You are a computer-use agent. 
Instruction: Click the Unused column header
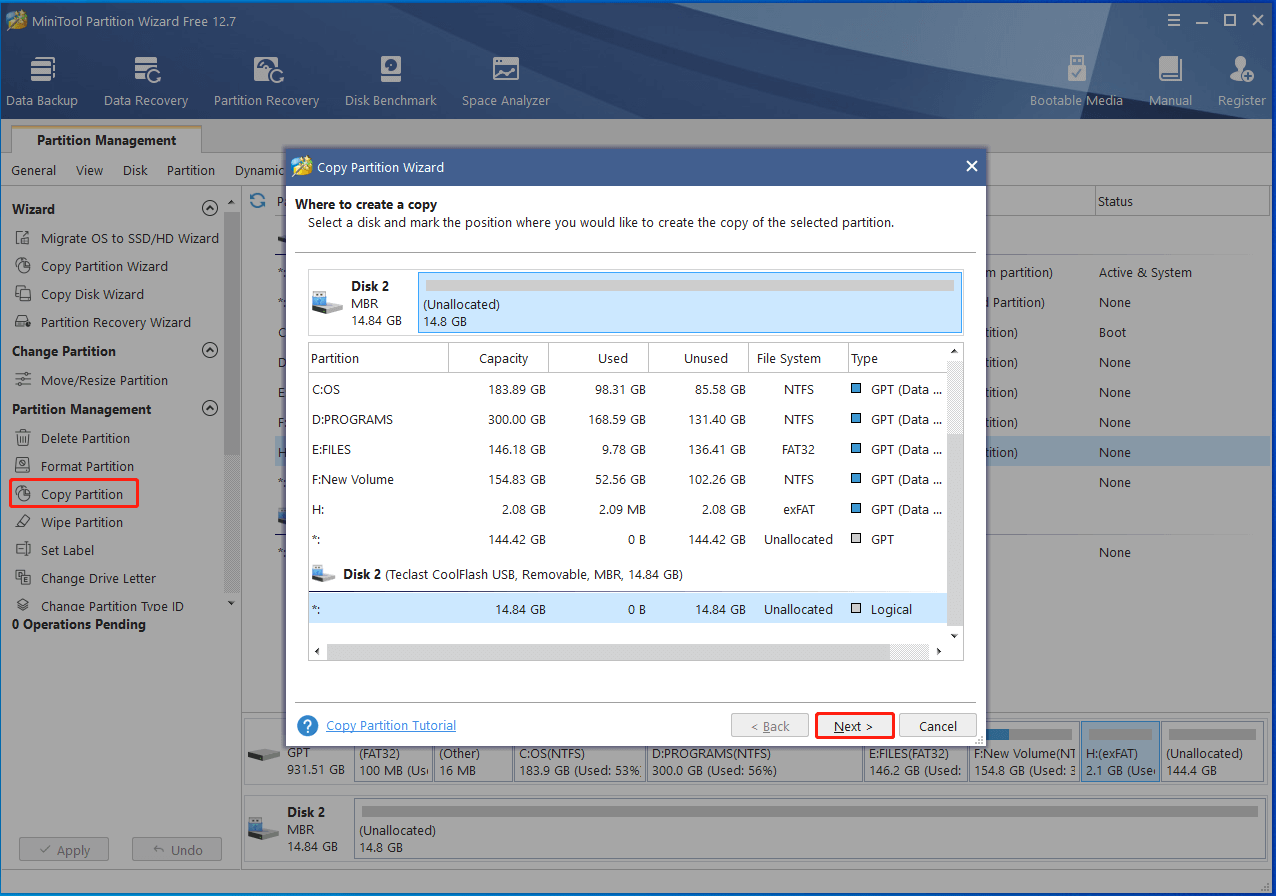click(699, 358)
